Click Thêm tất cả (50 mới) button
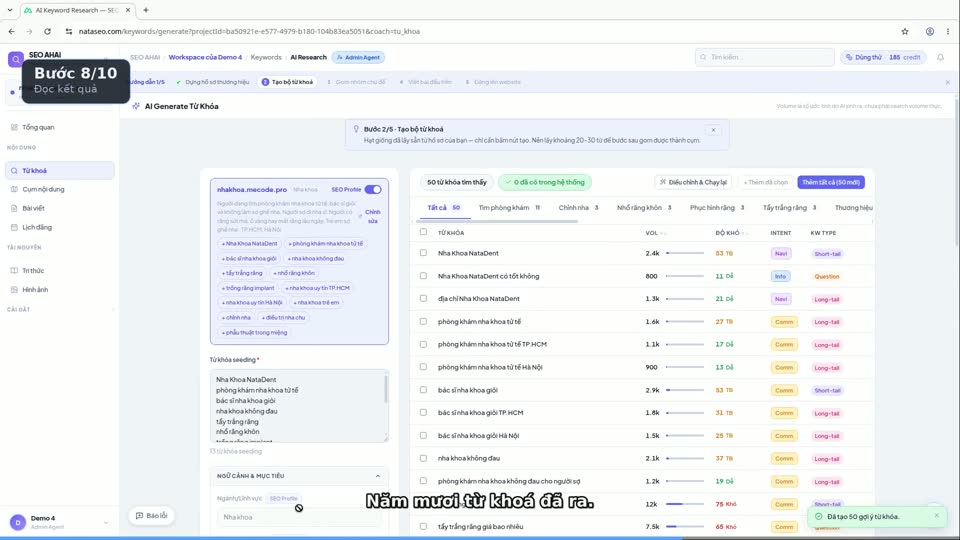Viewport: 960px width, 540px height. pyautogui.click(x=831, y=182)
